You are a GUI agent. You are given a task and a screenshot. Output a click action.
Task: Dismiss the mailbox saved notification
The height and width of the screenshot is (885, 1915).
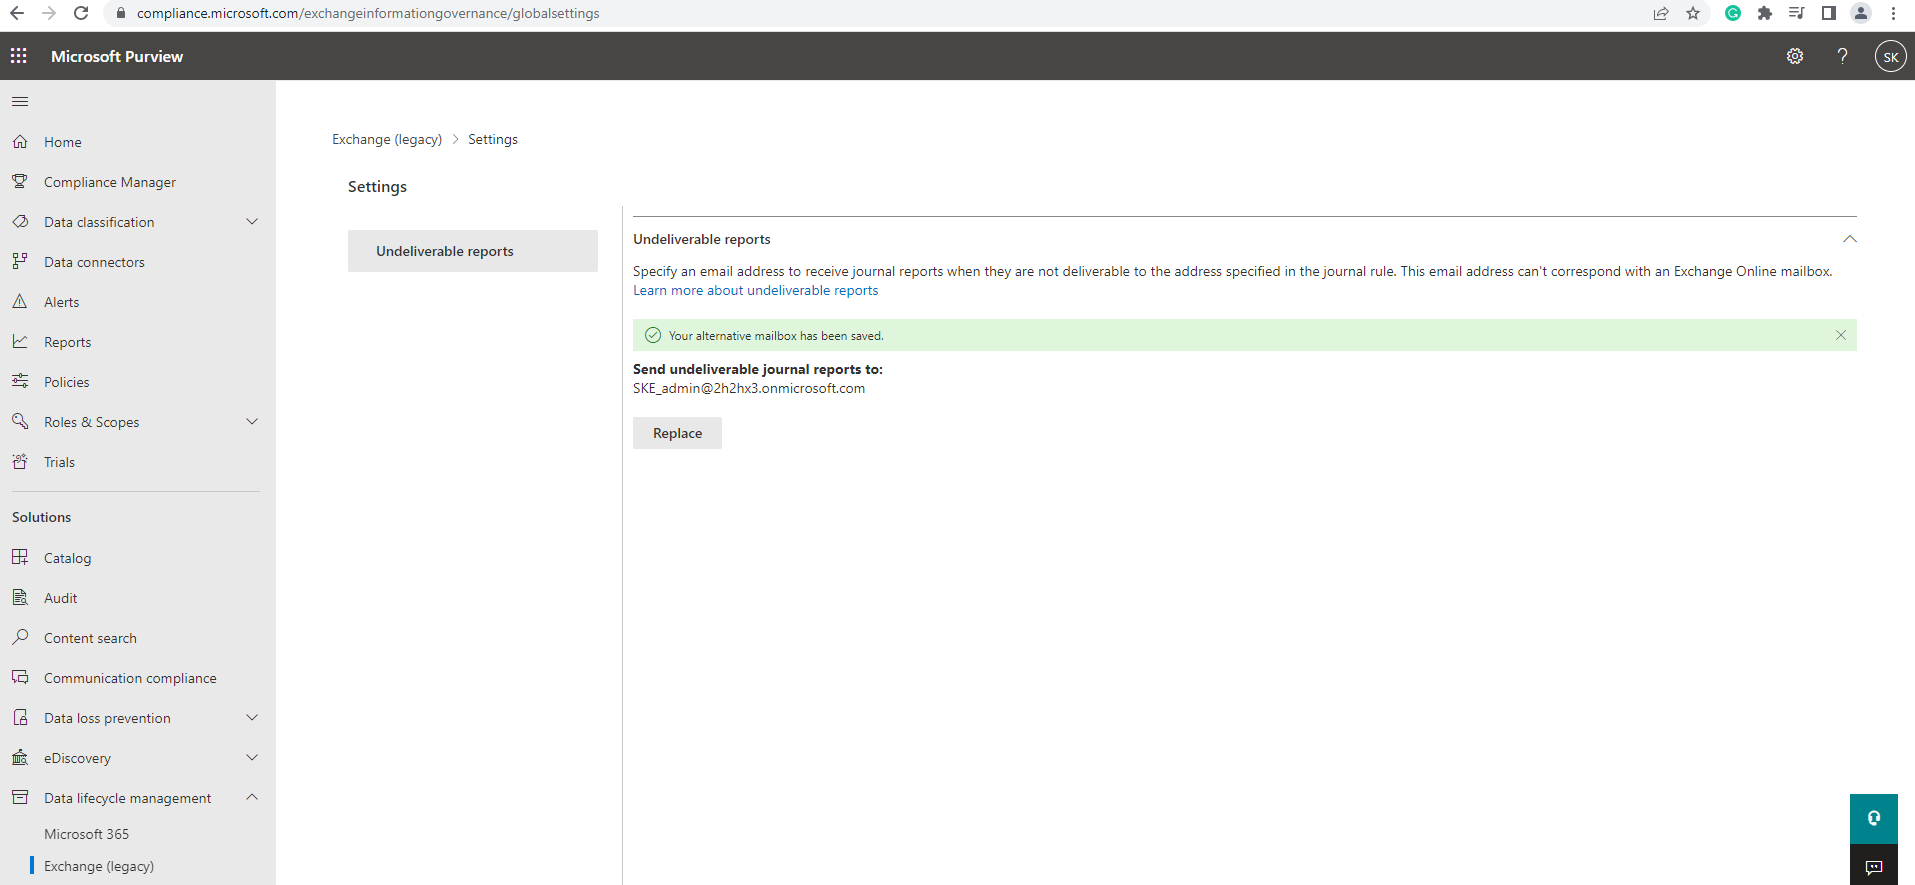click(1840, 335)
